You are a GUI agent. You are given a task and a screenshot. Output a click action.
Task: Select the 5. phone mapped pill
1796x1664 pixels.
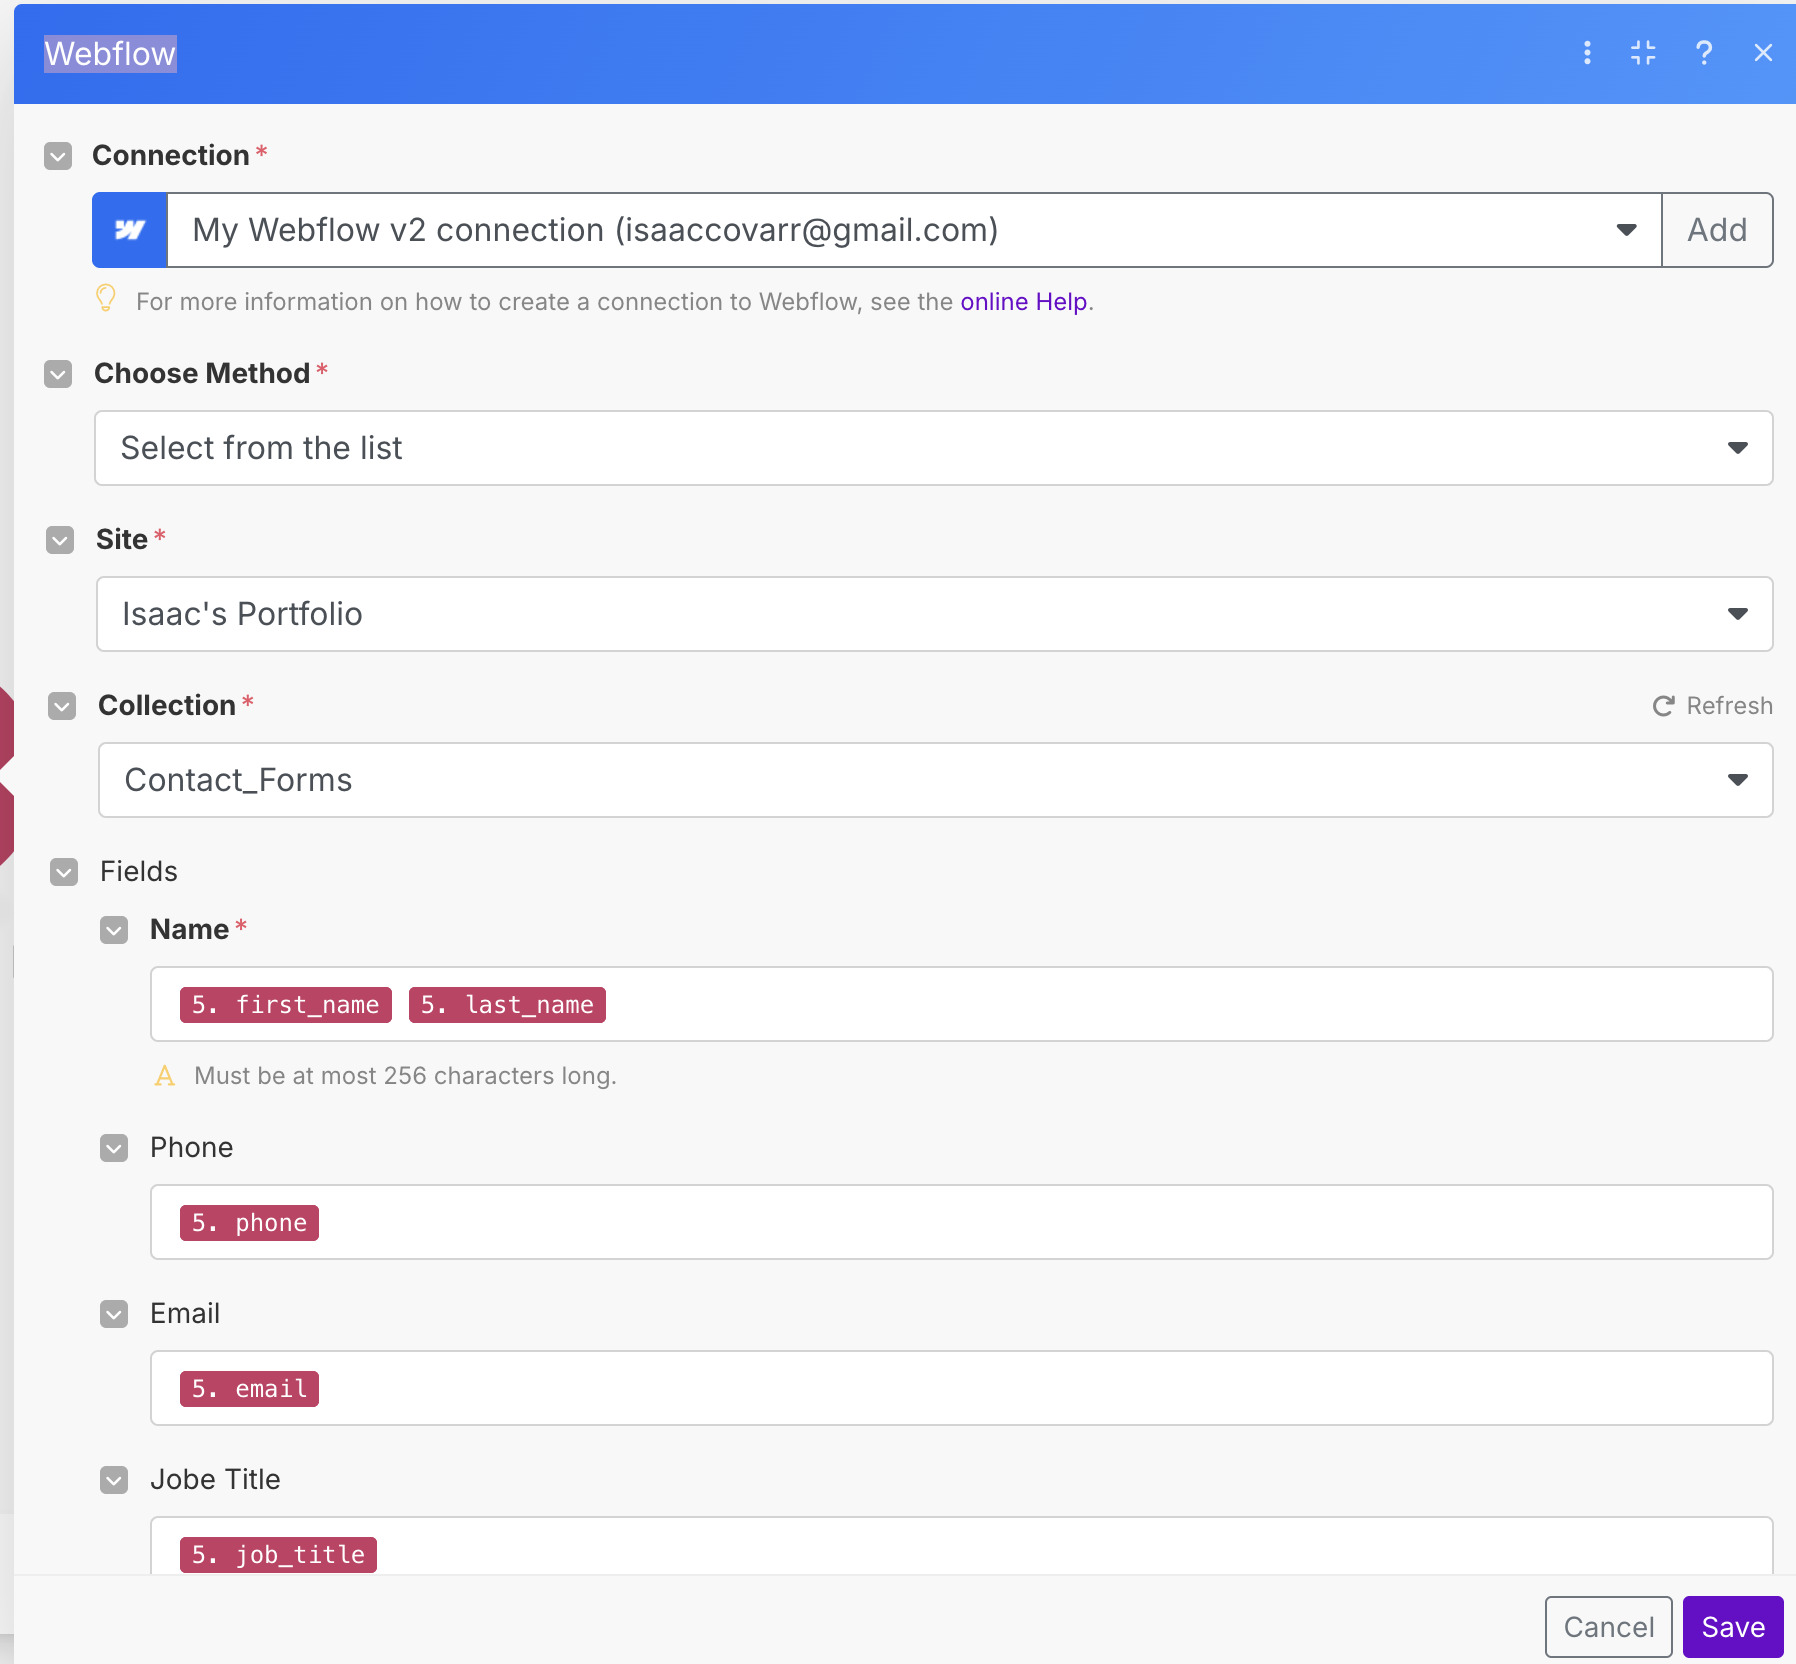(249, 1223)
